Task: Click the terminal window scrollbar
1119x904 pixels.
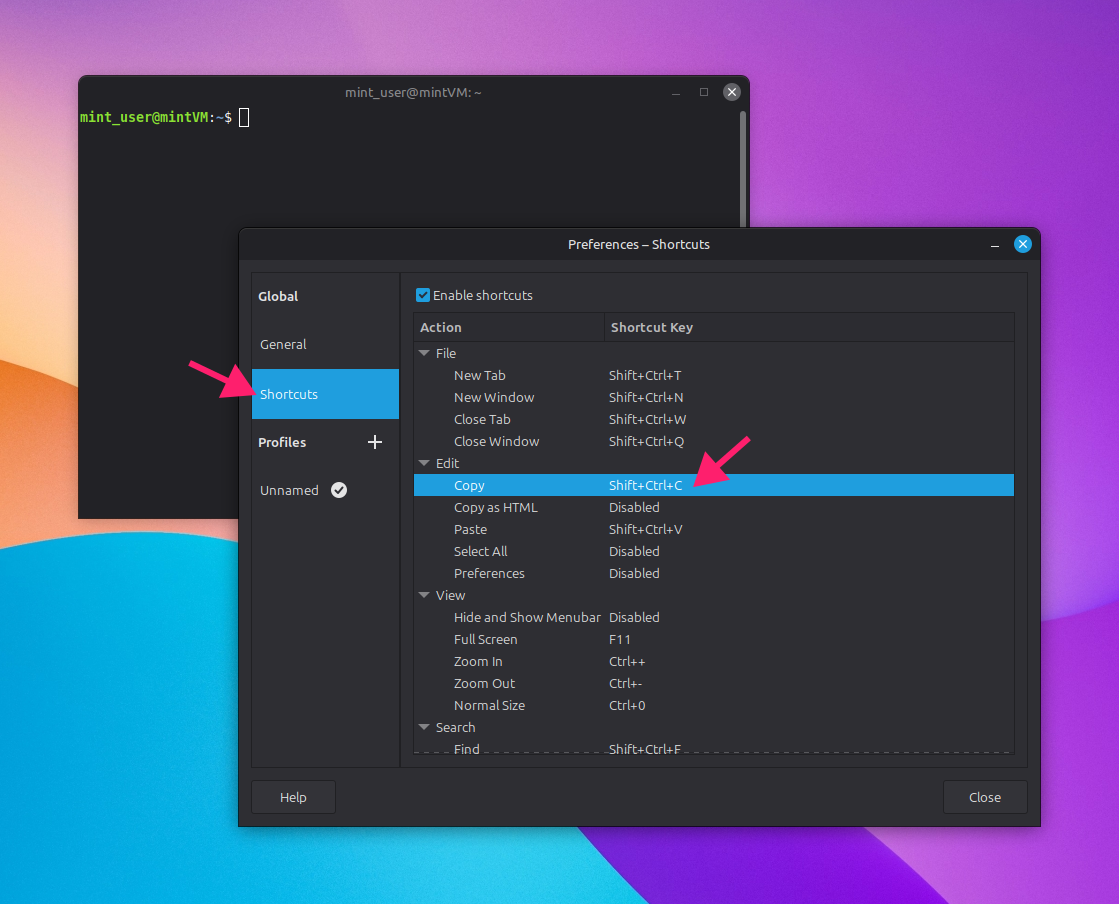Action: click(743, 168)
